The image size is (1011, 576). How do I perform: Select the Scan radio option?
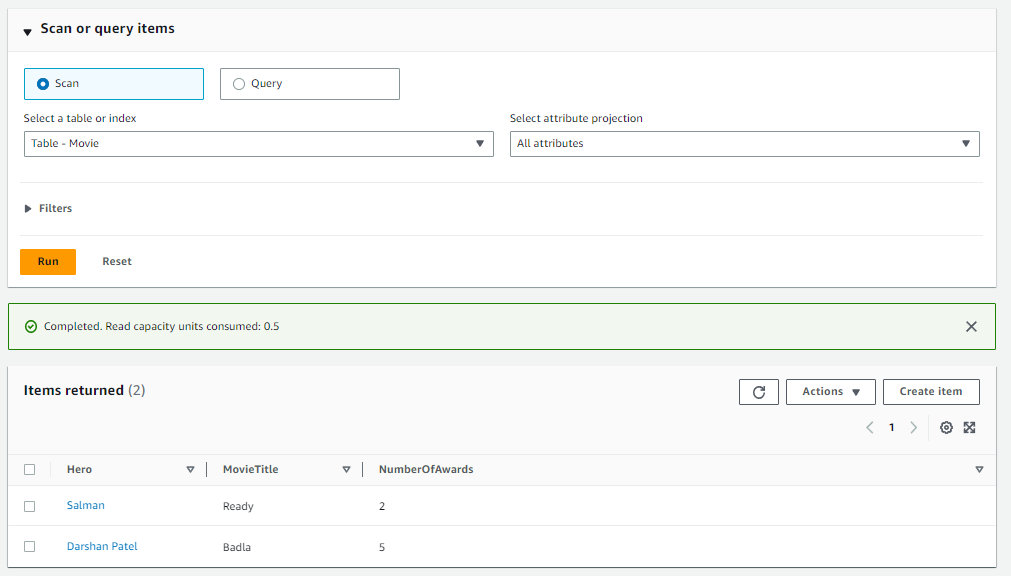pos(113,84)
